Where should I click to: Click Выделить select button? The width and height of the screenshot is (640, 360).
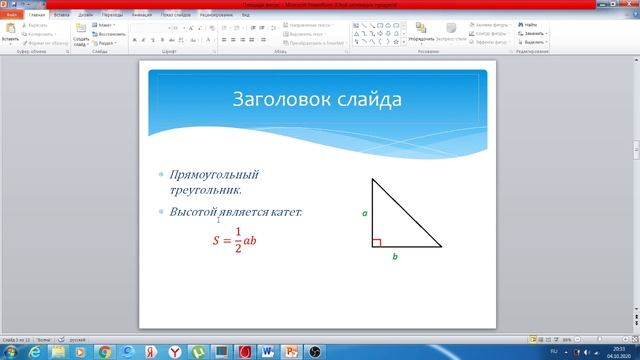coord(533,42)
